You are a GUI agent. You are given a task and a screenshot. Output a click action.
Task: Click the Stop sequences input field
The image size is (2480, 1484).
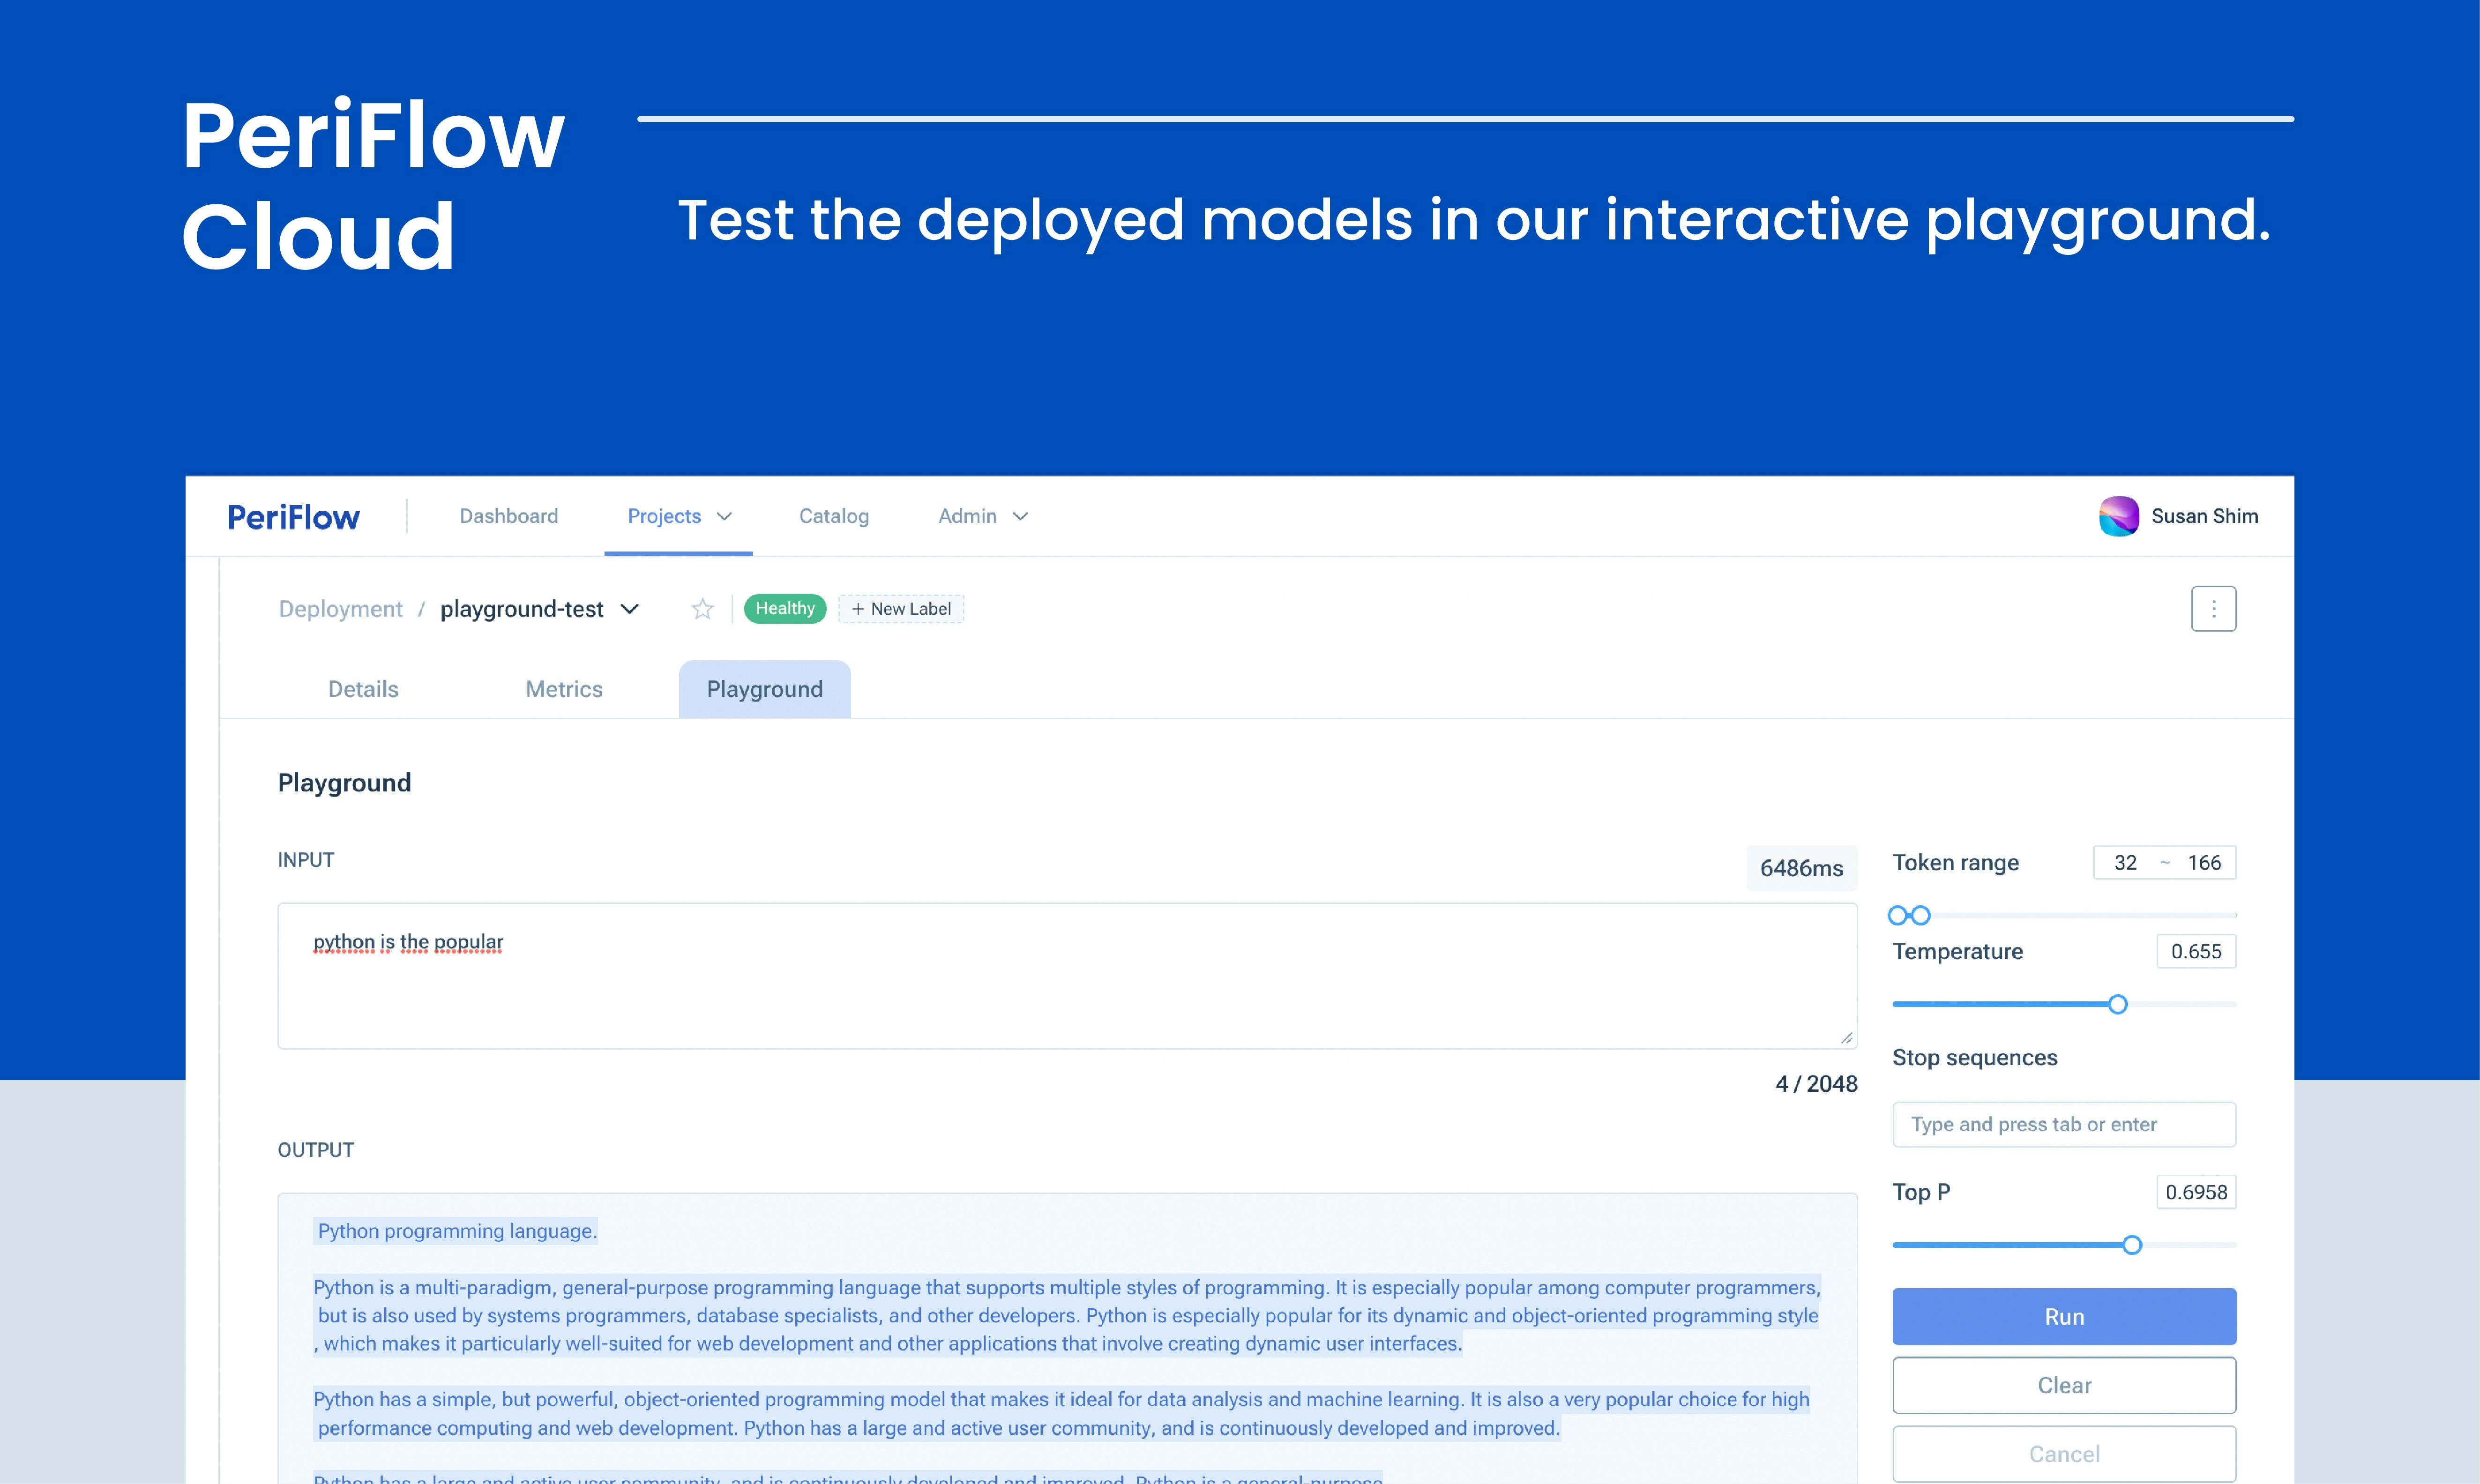click(x=2064, y=1125)
